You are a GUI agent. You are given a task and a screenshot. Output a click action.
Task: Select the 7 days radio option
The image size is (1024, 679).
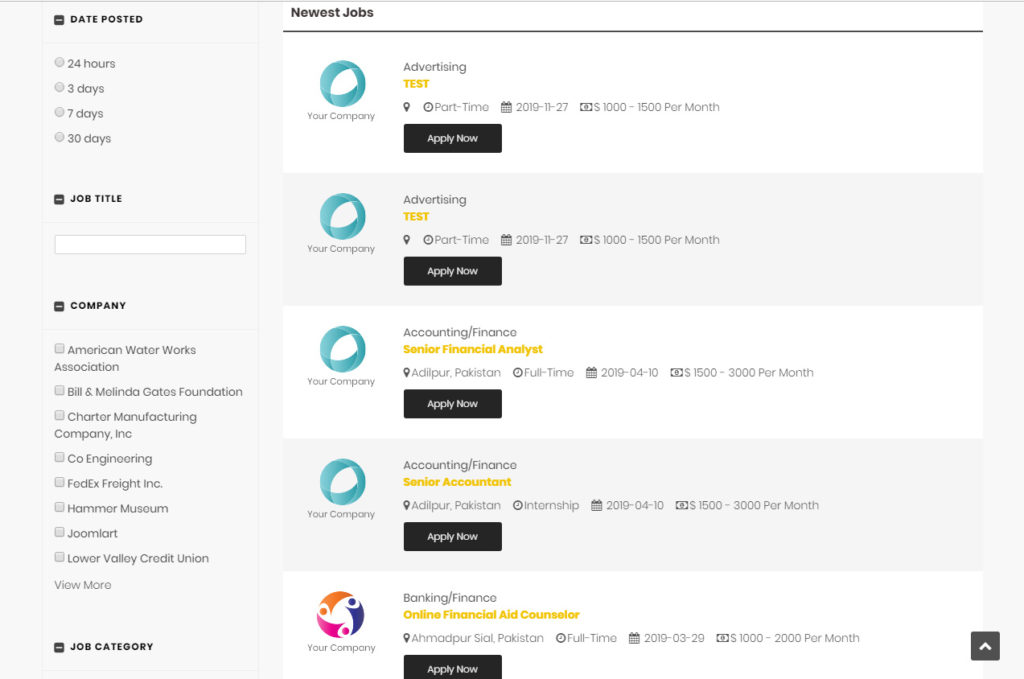pyautogui.click(x=60, y=113)
